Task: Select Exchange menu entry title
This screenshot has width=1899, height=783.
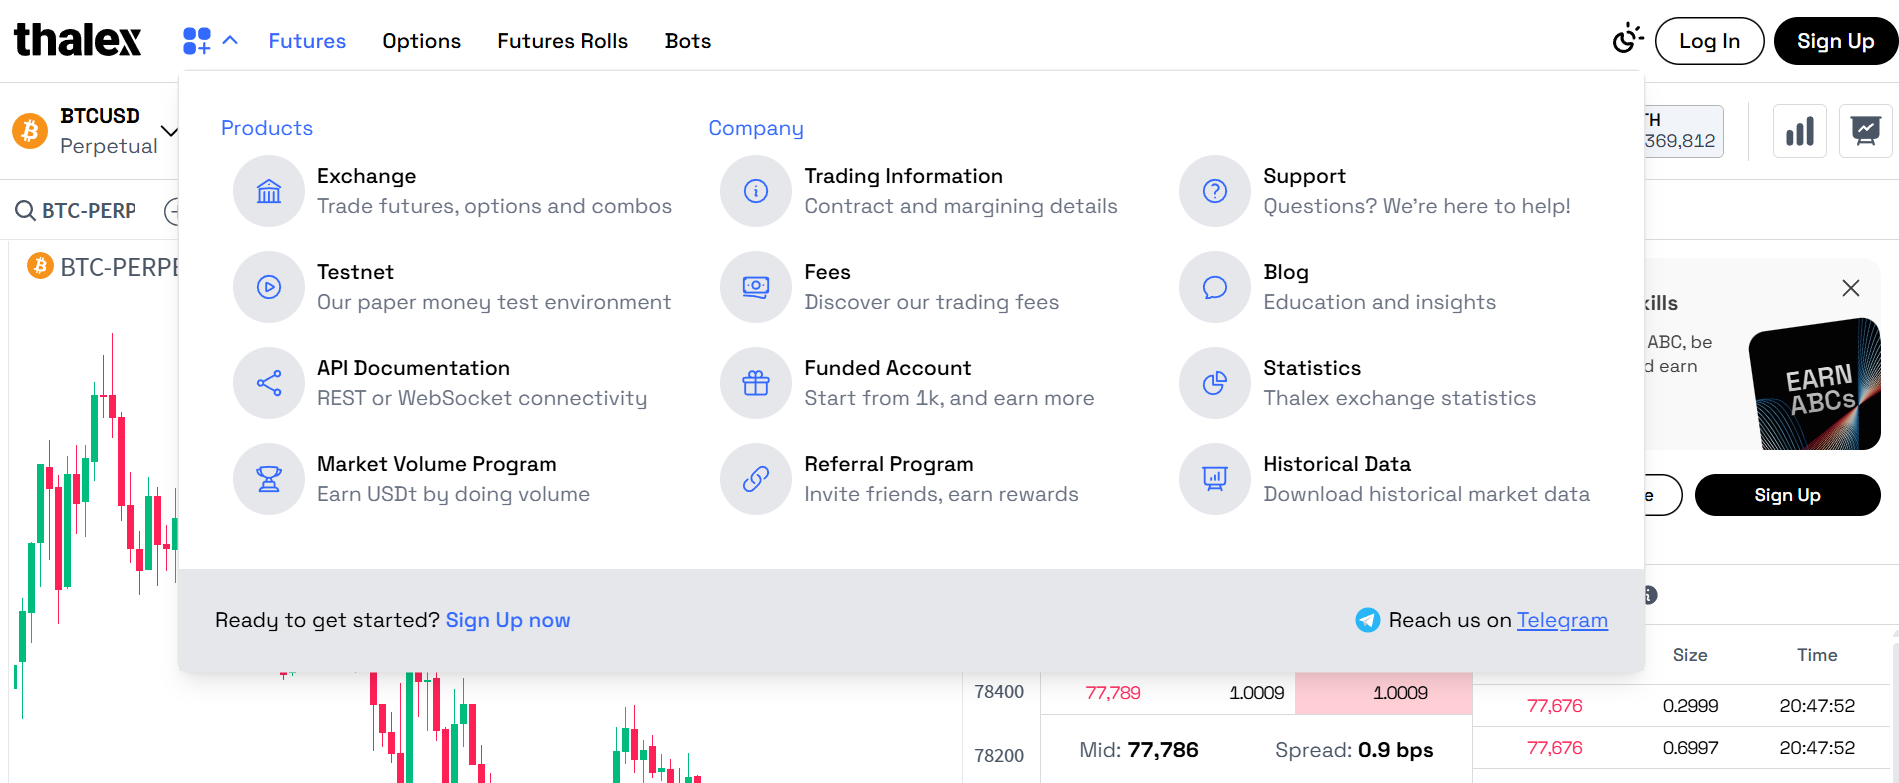Action: [x=366, y=176]
